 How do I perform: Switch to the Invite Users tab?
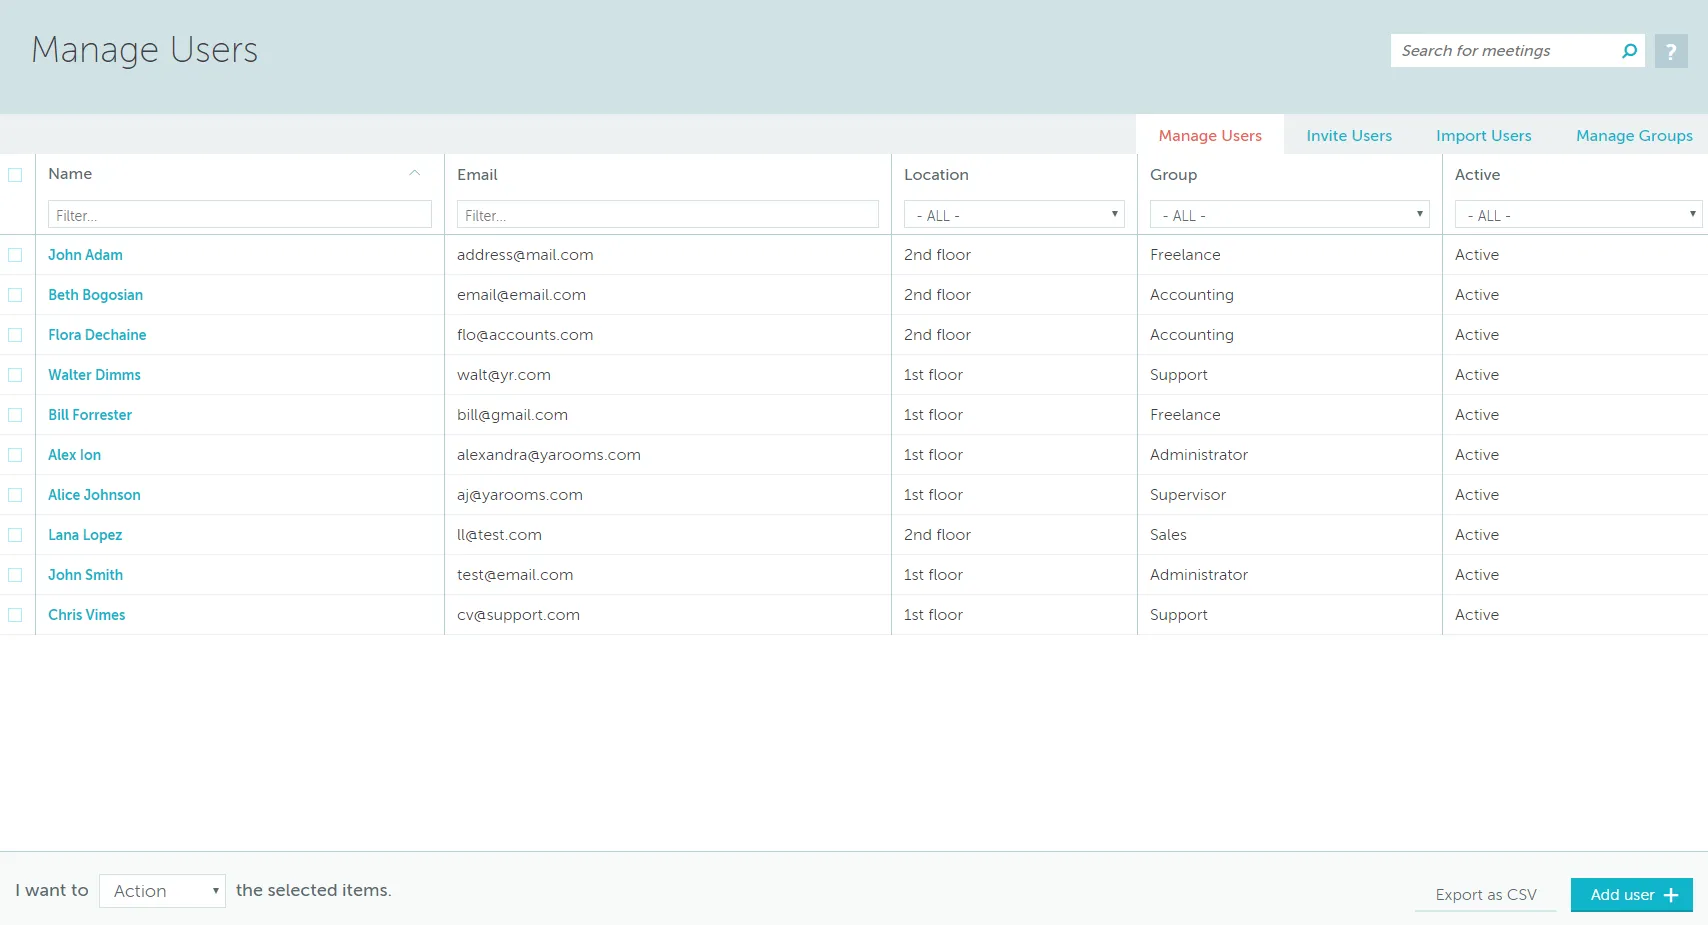click(1348, 135)
